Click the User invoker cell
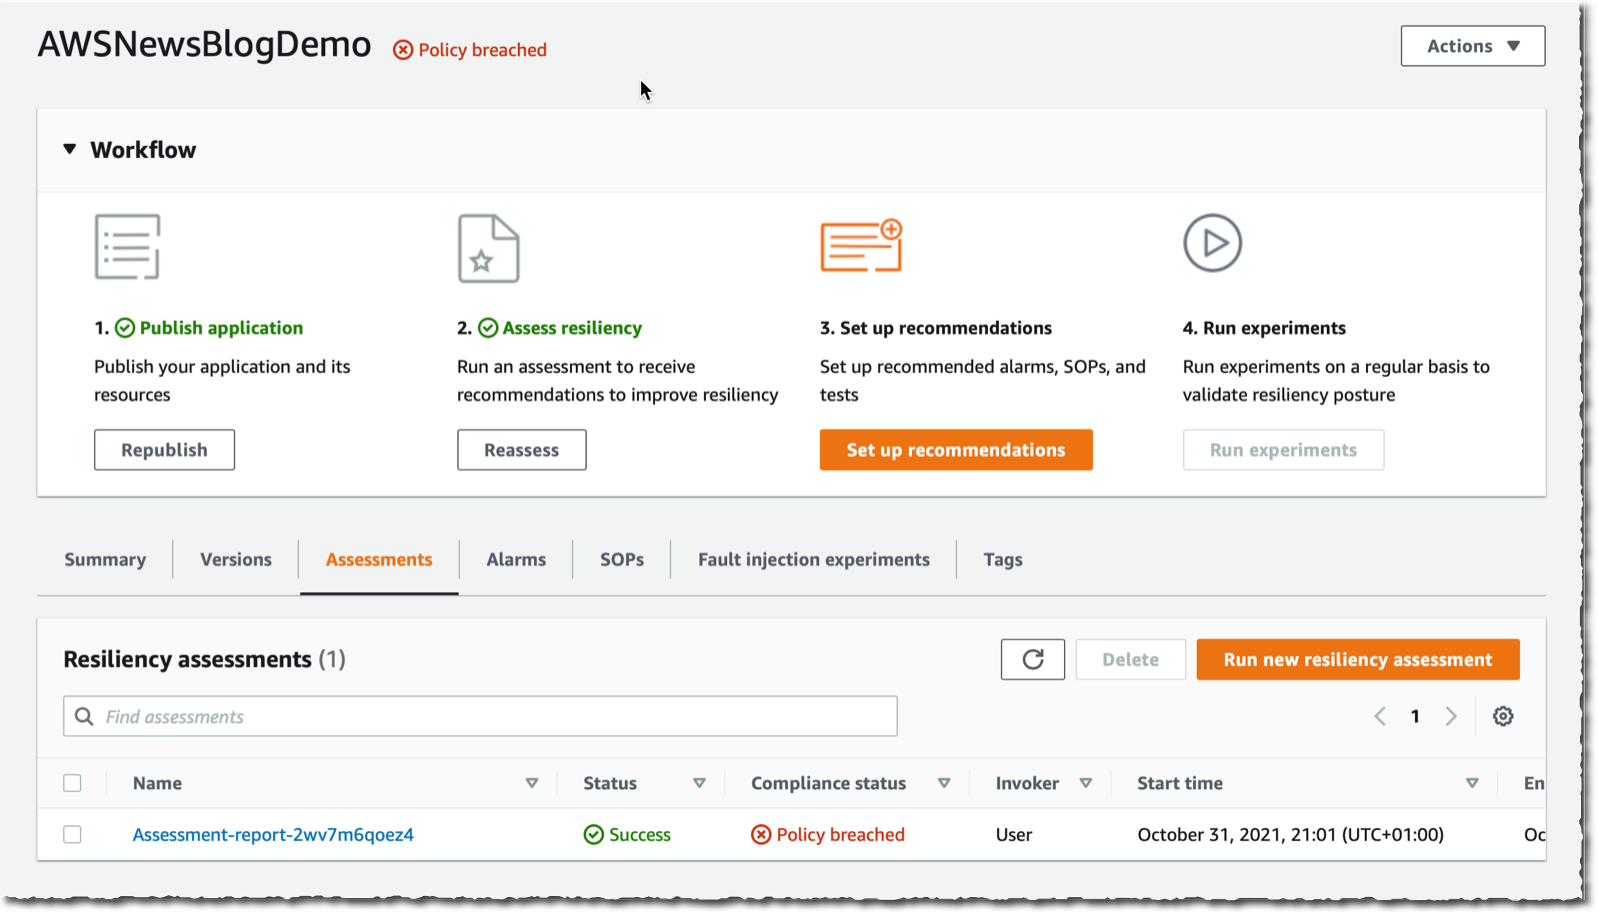The height and width of the screenshot is (912, 1598). pos(1014,835)
